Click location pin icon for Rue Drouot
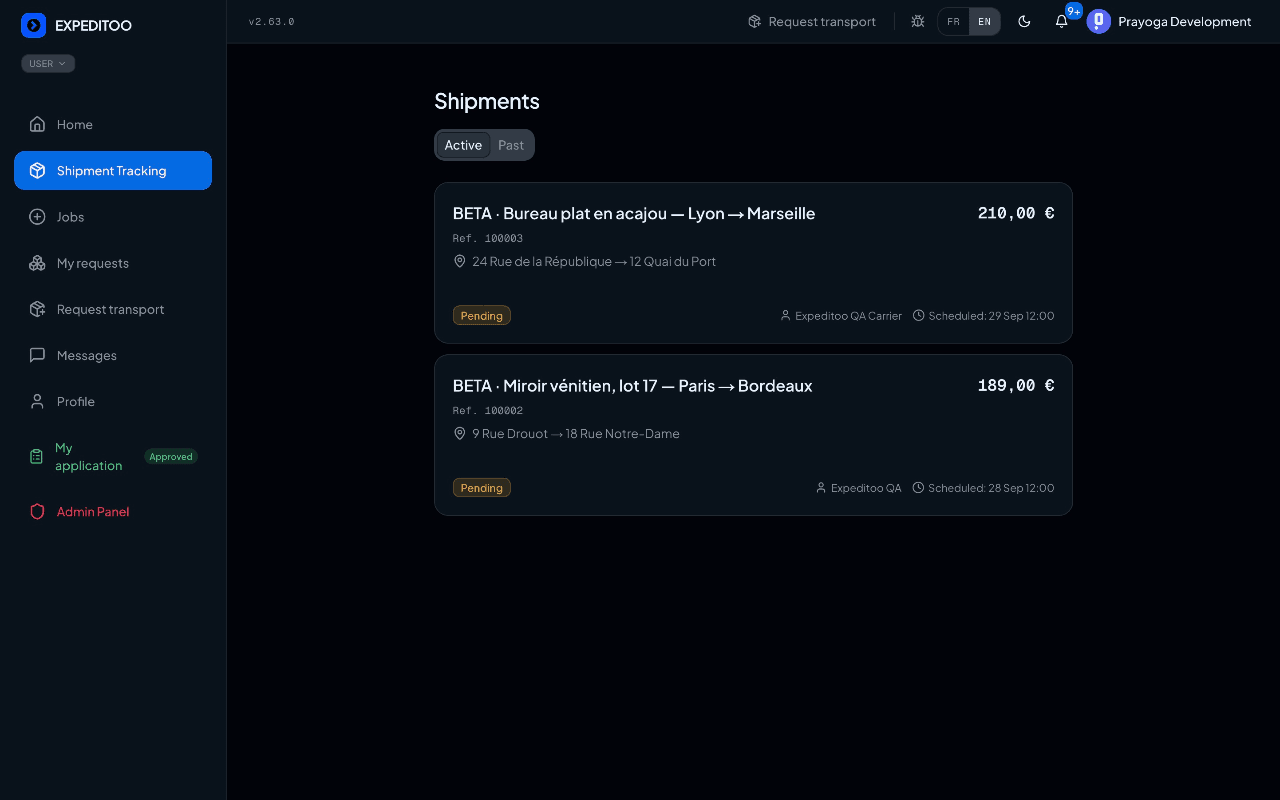 coord(460,433)
